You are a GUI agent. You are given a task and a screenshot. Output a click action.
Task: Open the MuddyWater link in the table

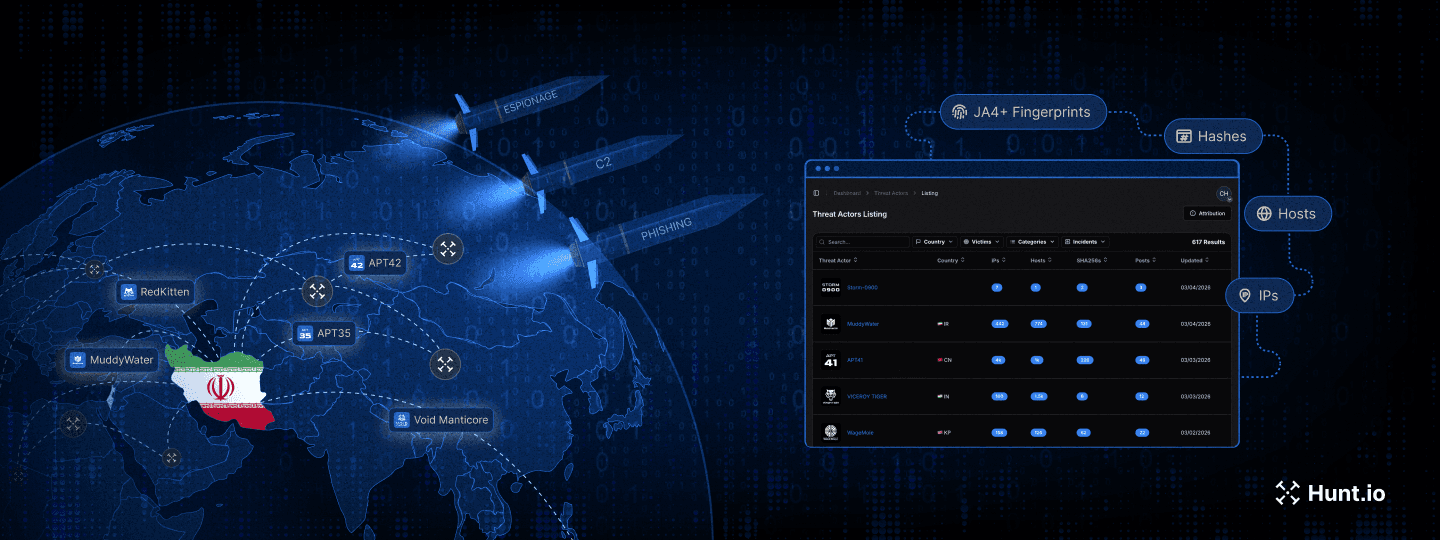[x=863, y=324]
